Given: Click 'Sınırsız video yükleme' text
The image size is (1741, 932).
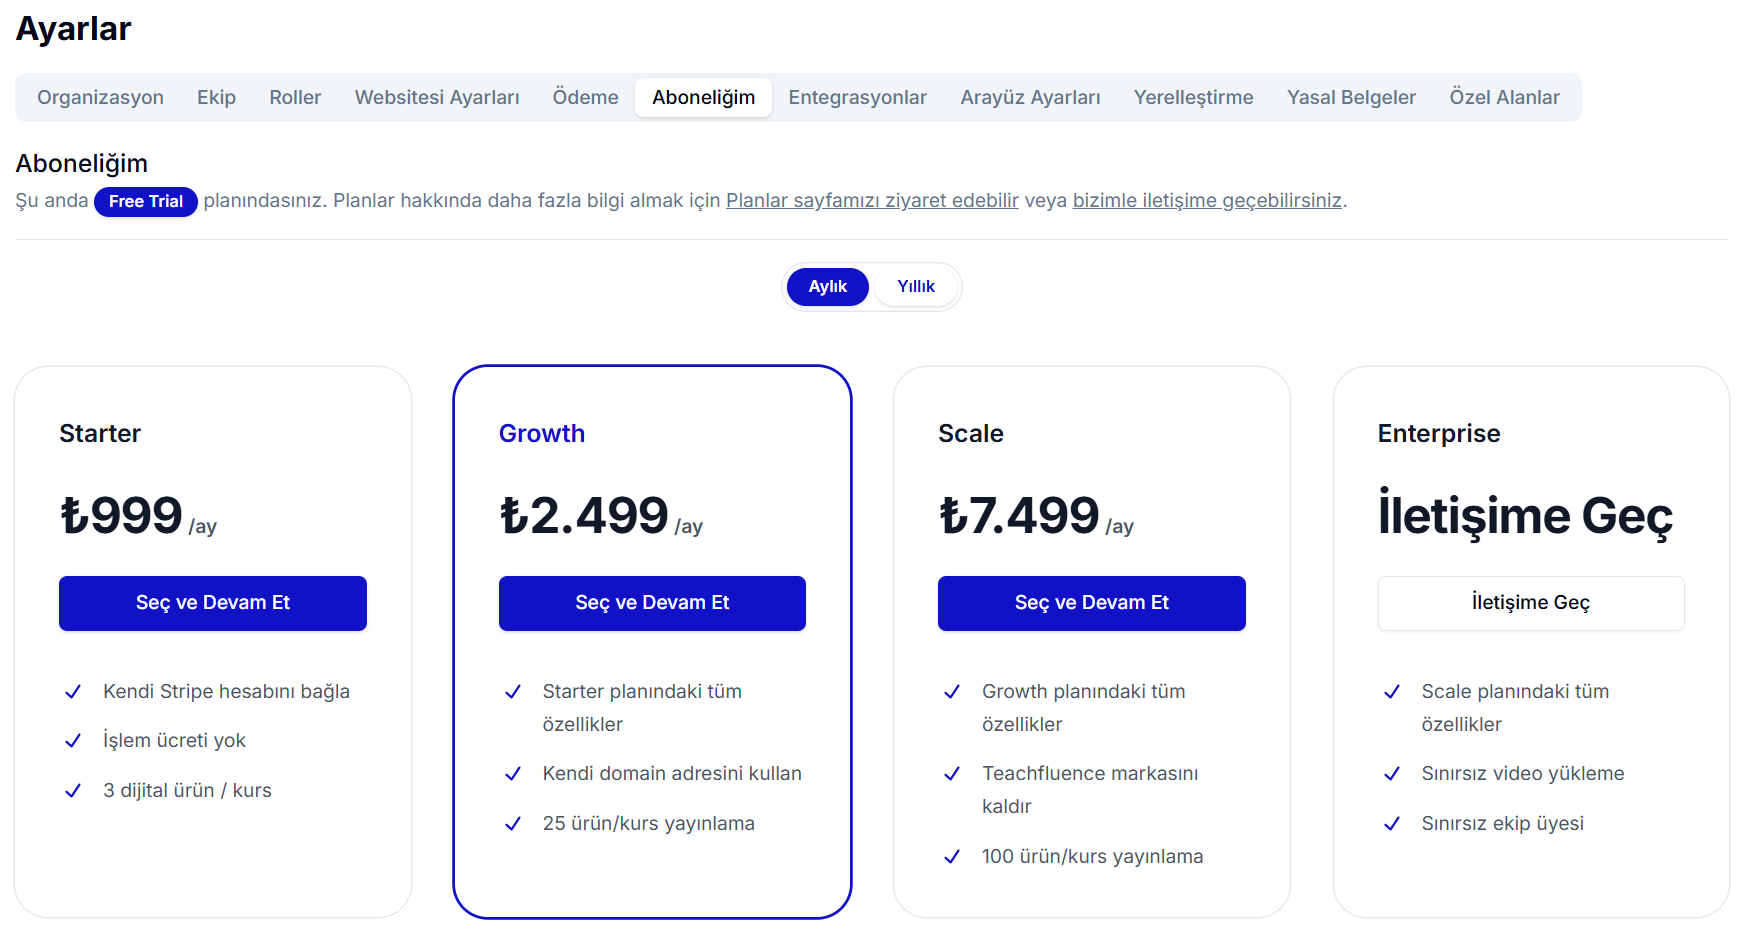Looking at the screenshot, I should (x=1523, y=773).
